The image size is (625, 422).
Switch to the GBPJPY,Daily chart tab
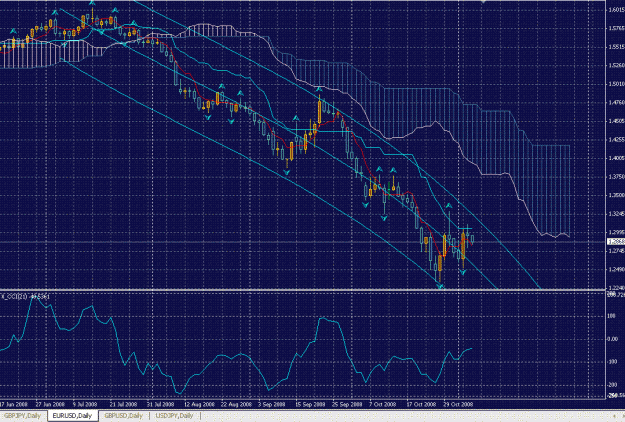[x=23, y=416]
